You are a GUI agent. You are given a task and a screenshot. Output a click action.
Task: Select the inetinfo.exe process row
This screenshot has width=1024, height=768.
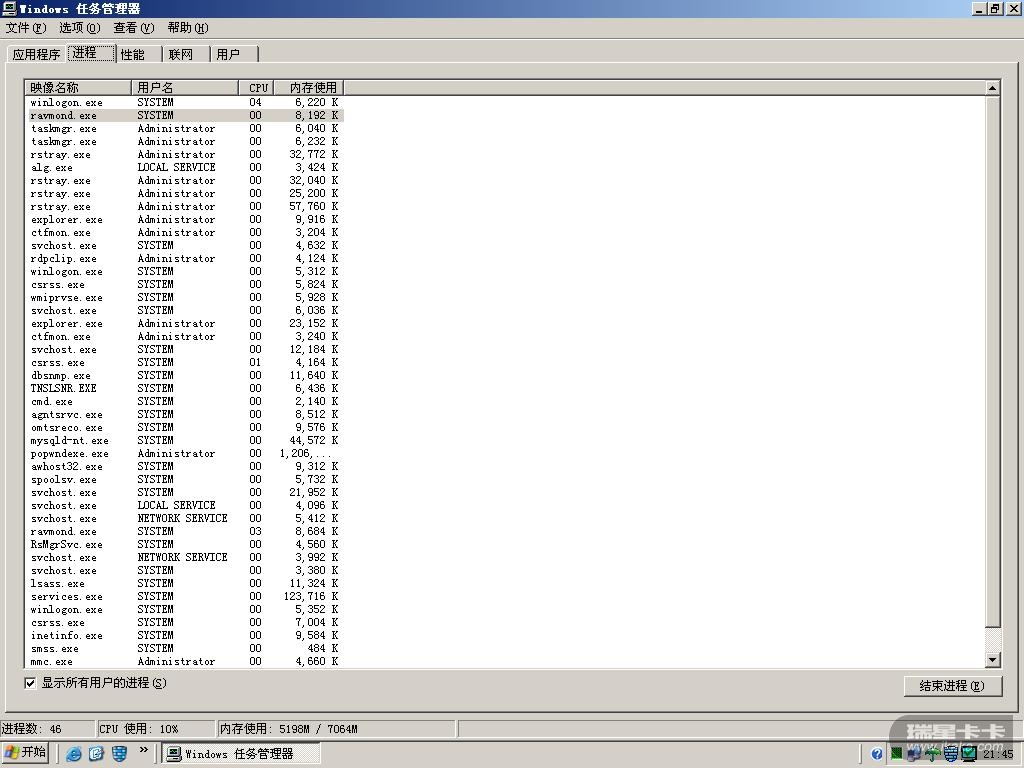point(184,635)
